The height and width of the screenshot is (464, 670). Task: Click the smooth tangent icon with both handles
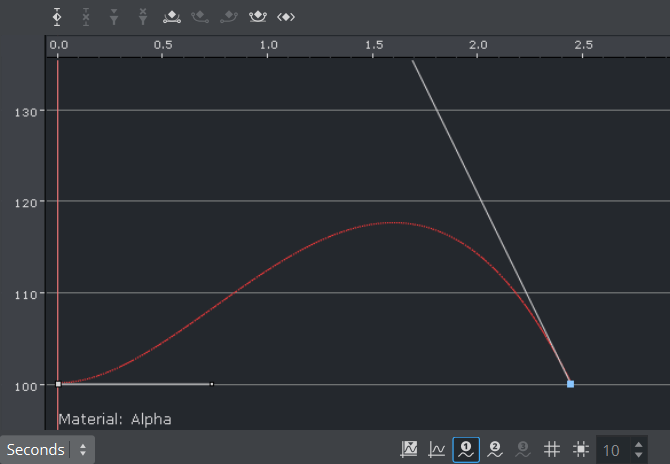coord(258,17)
